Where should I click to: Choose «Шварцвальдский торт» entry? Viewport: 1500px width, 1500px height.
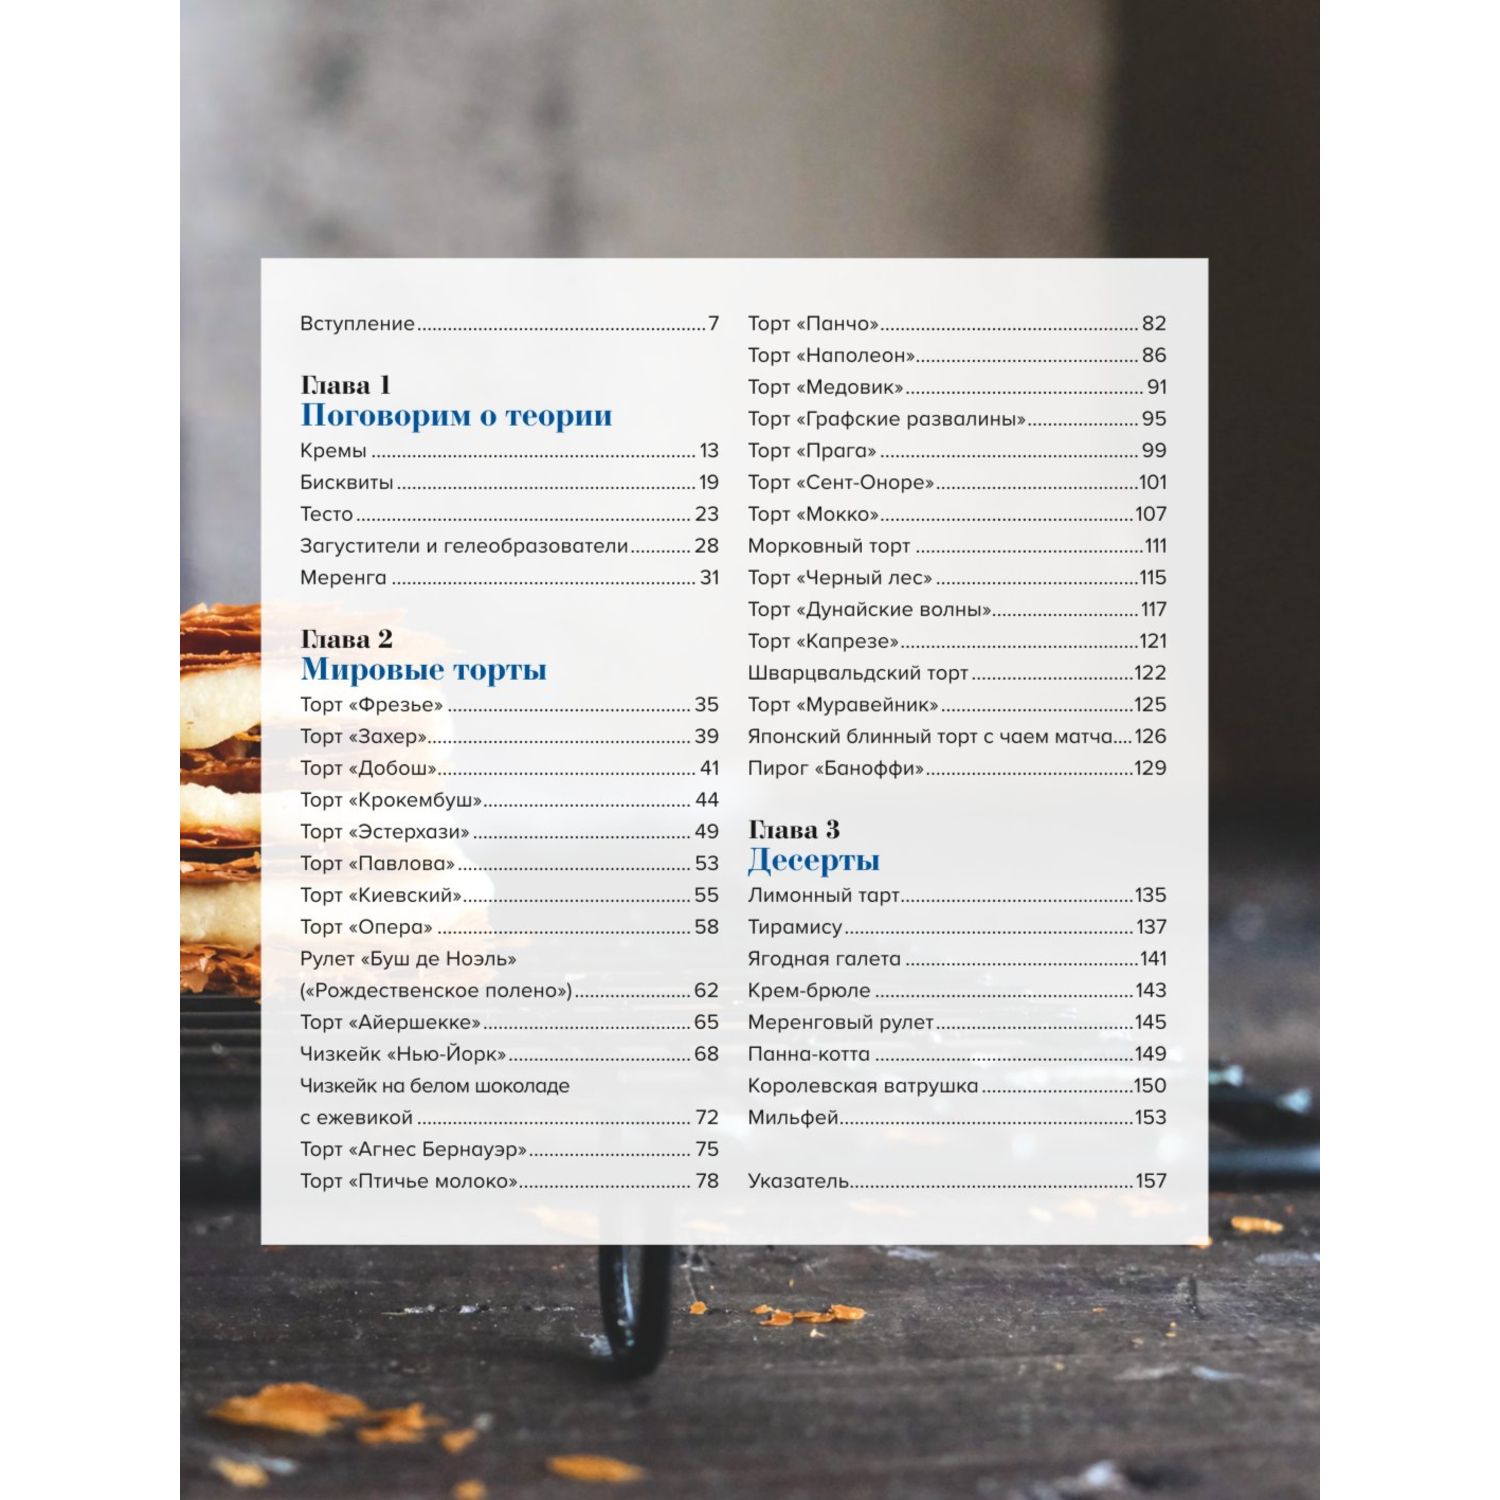(957, 673)
